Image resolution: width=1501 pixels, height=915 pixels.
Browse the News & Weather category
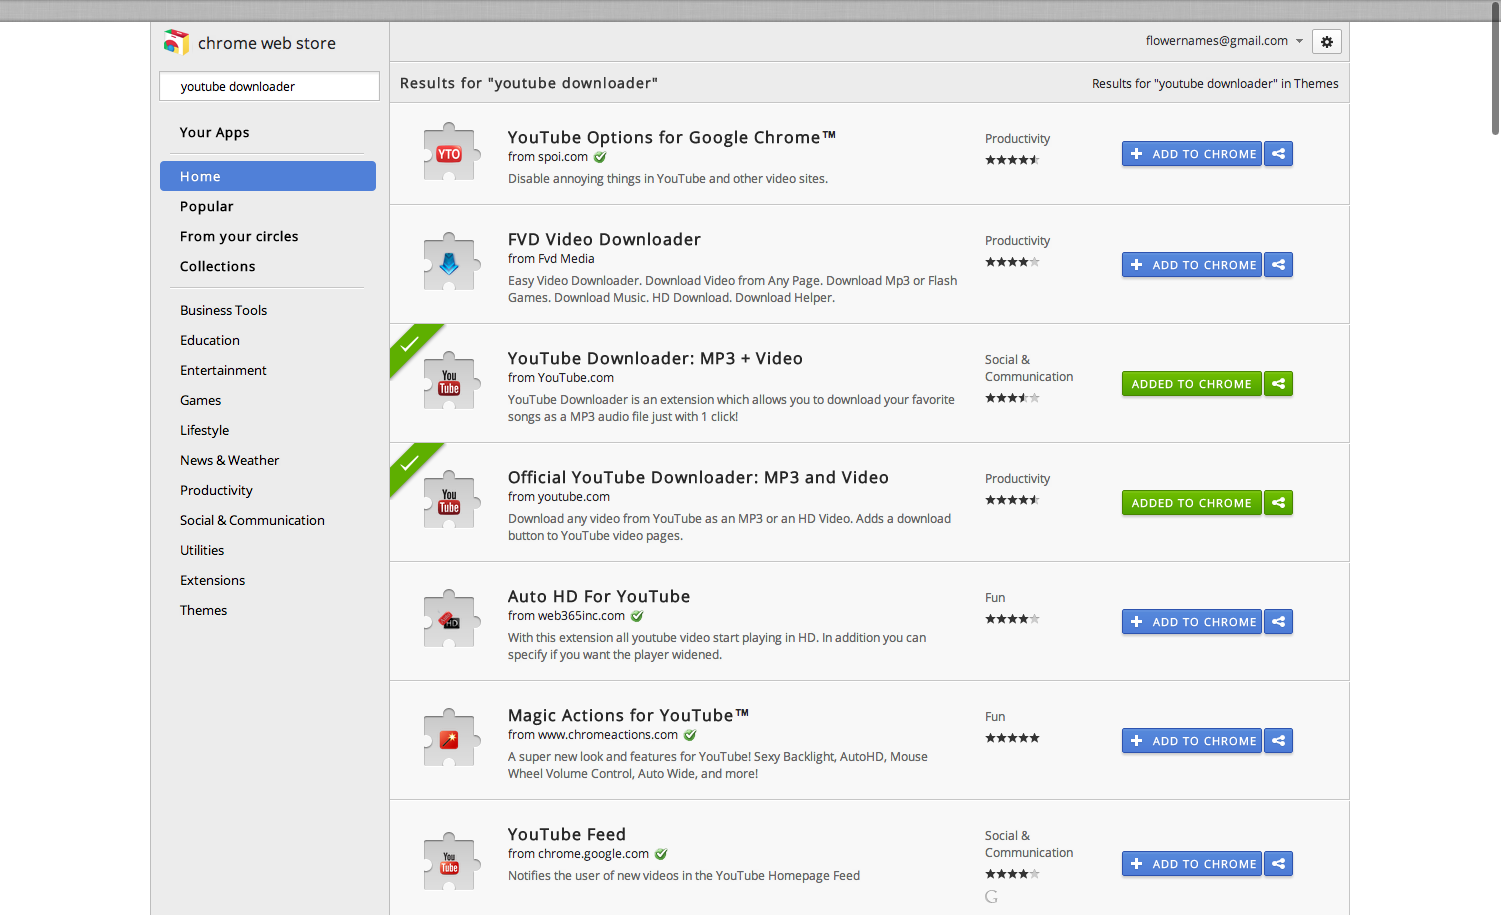230,460
